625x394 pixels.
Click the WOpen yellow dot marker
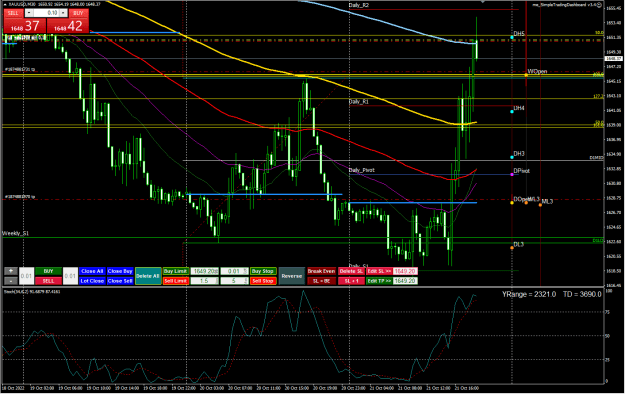tap(526, 75)
